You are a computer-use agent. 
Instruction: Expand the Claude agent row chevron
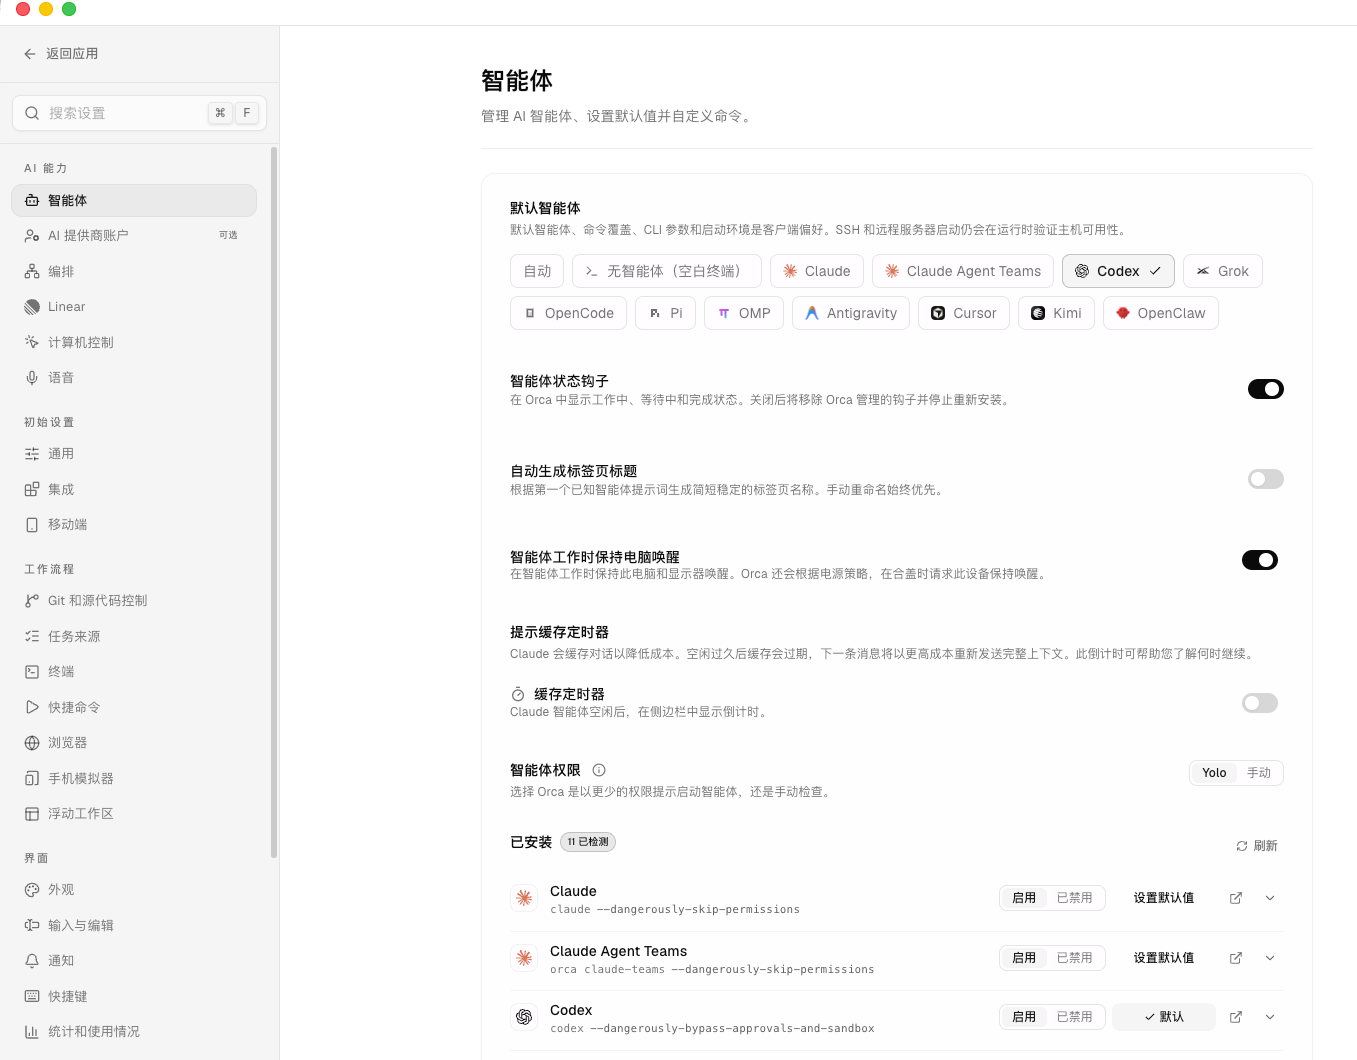pos(1270,898)
